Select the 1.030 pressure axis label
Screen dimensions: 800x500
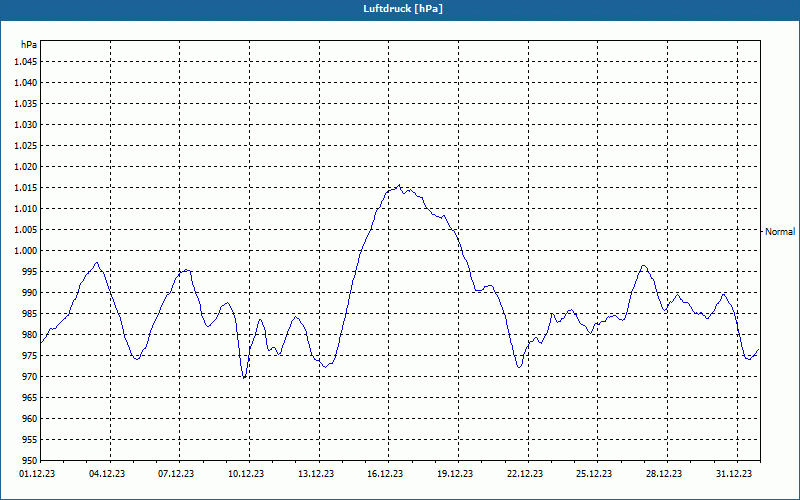[26, 124]
